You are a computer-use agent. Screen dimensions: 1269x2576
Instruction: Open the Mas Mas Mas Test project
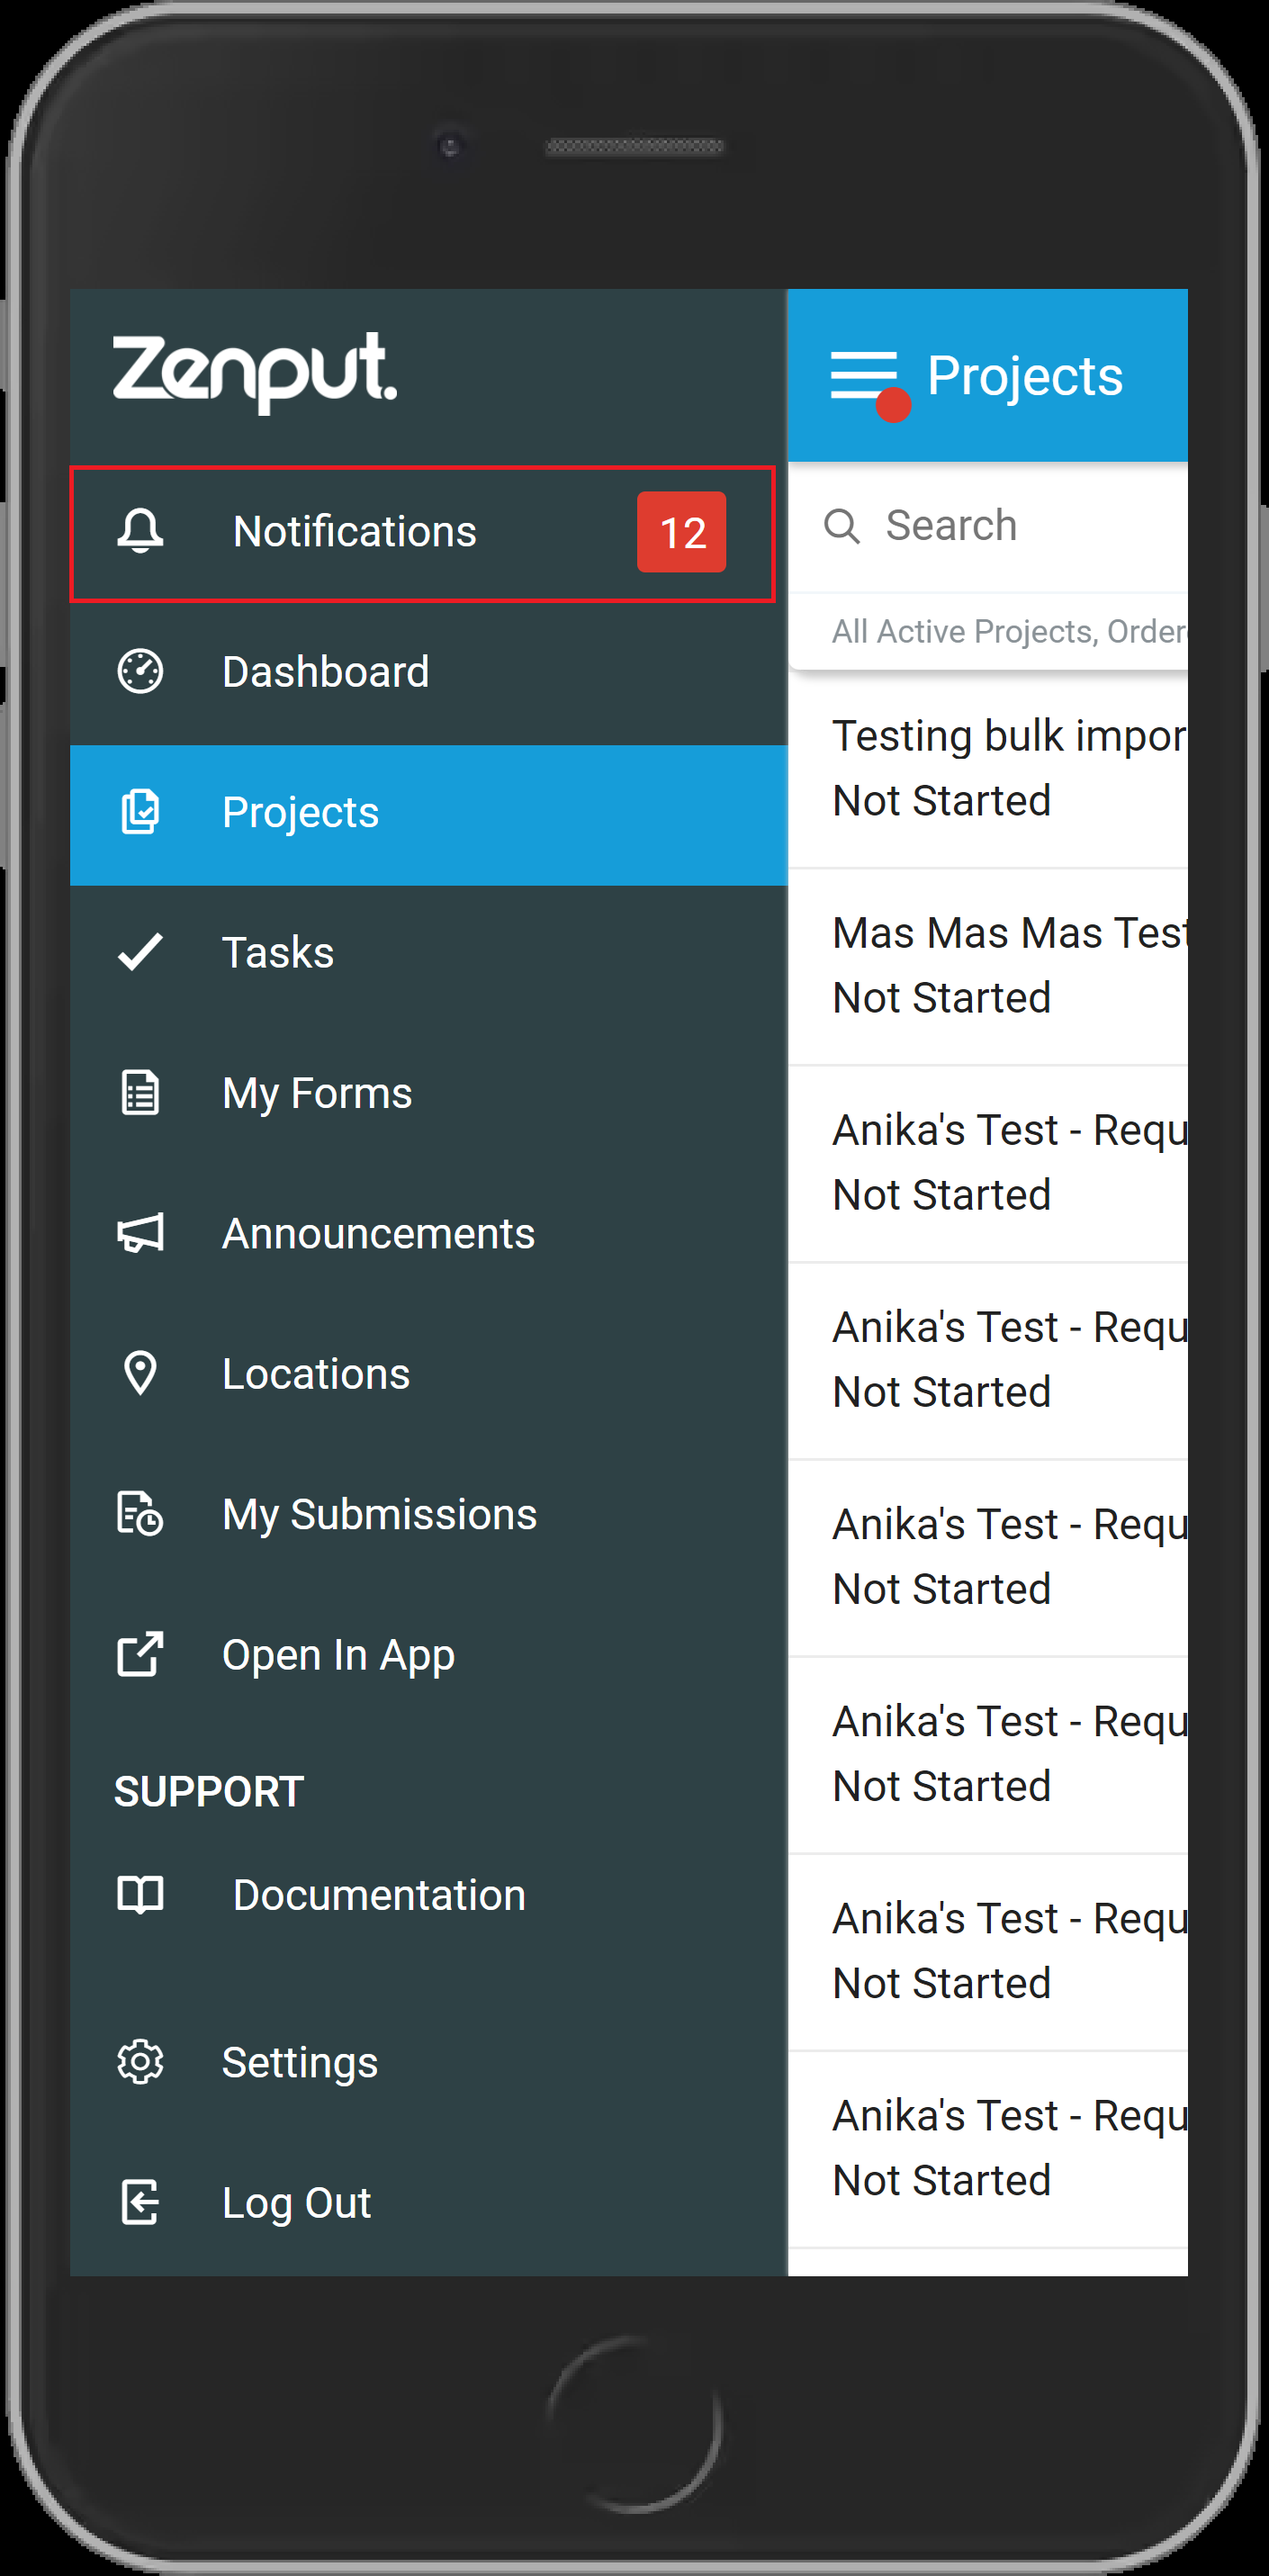988,965
